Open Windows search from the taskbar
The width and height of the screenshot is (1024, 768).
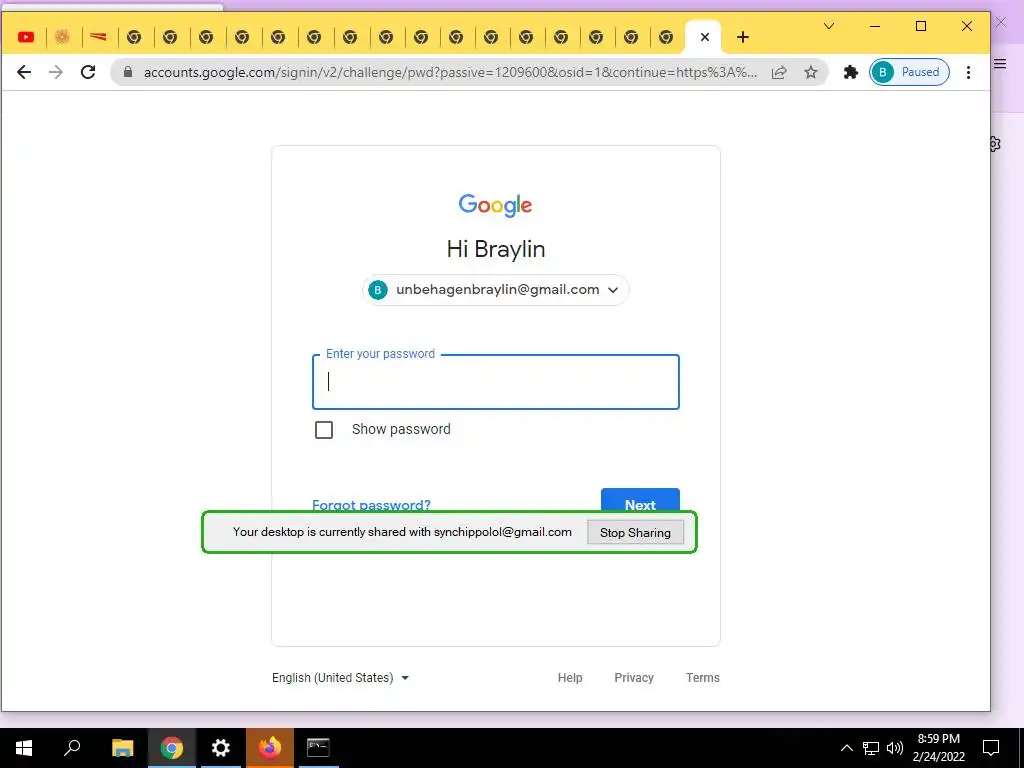[72, 748]
